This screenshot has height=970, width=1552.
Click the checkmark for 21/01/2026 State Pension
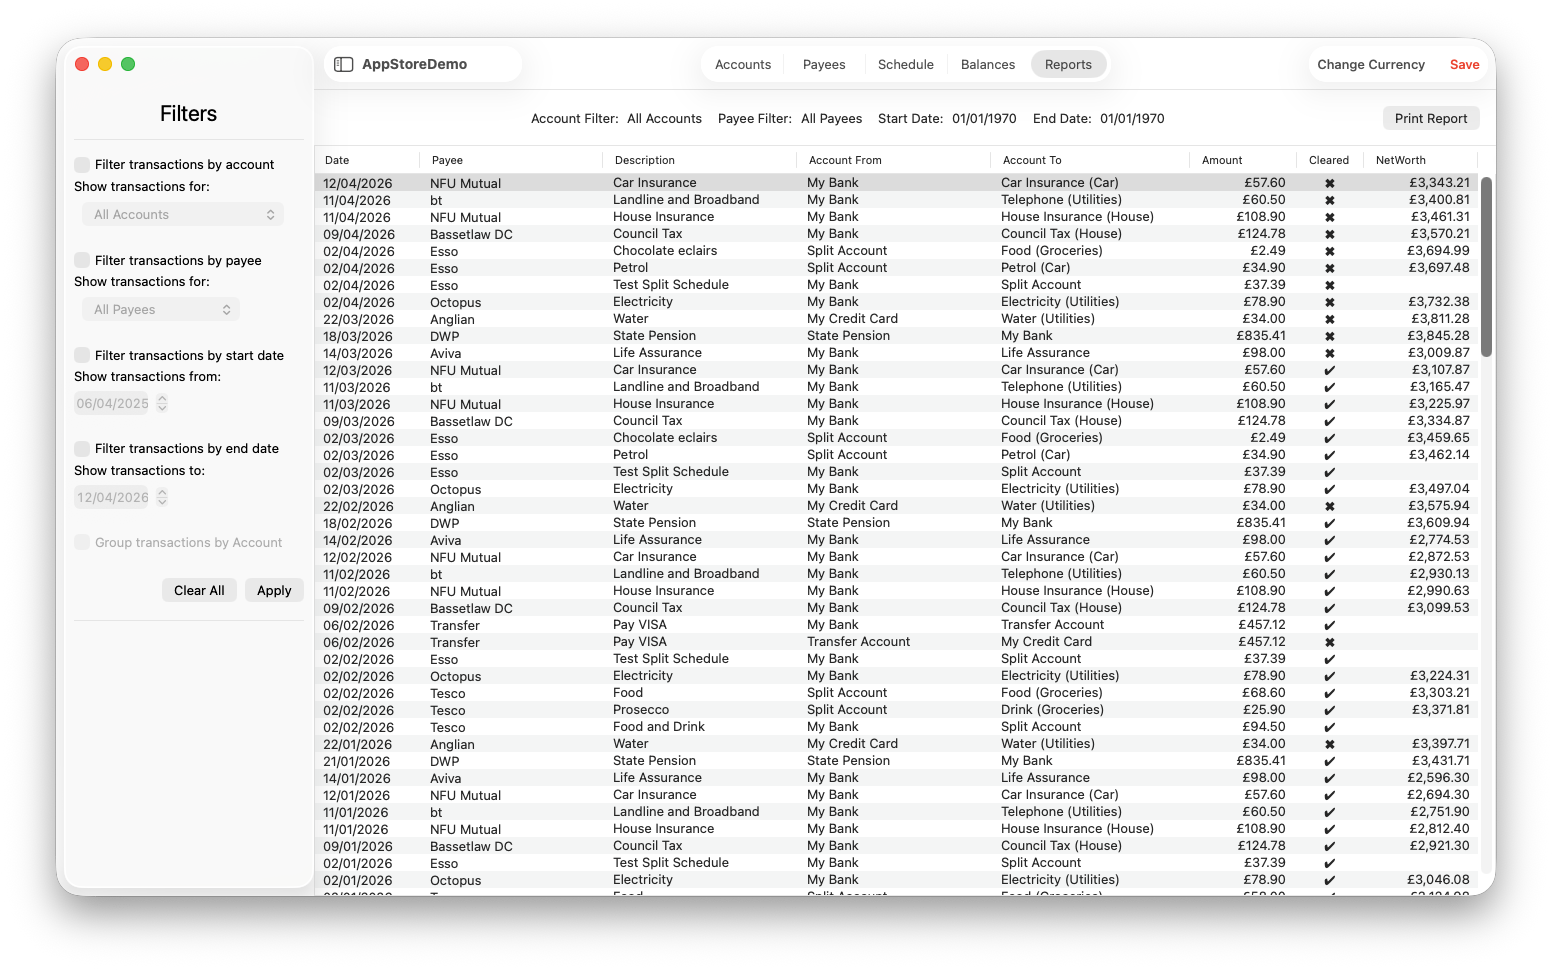click(1330, 761)
